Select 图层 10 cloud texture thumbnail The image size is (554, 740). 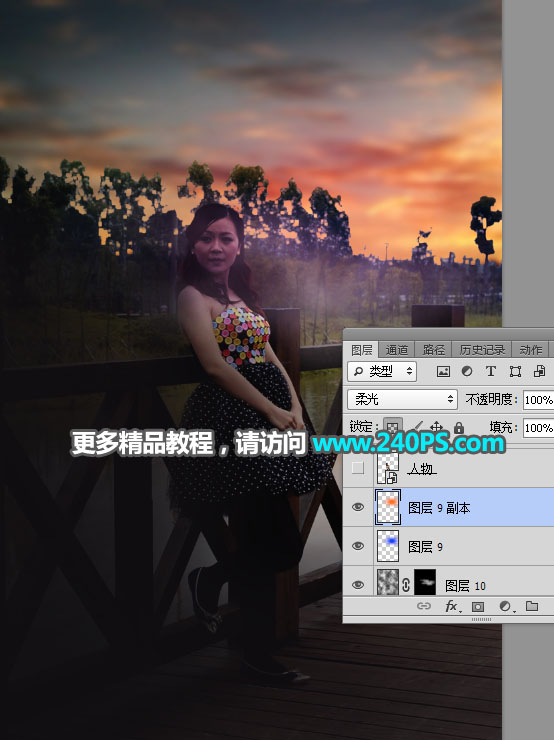point(388,582)
